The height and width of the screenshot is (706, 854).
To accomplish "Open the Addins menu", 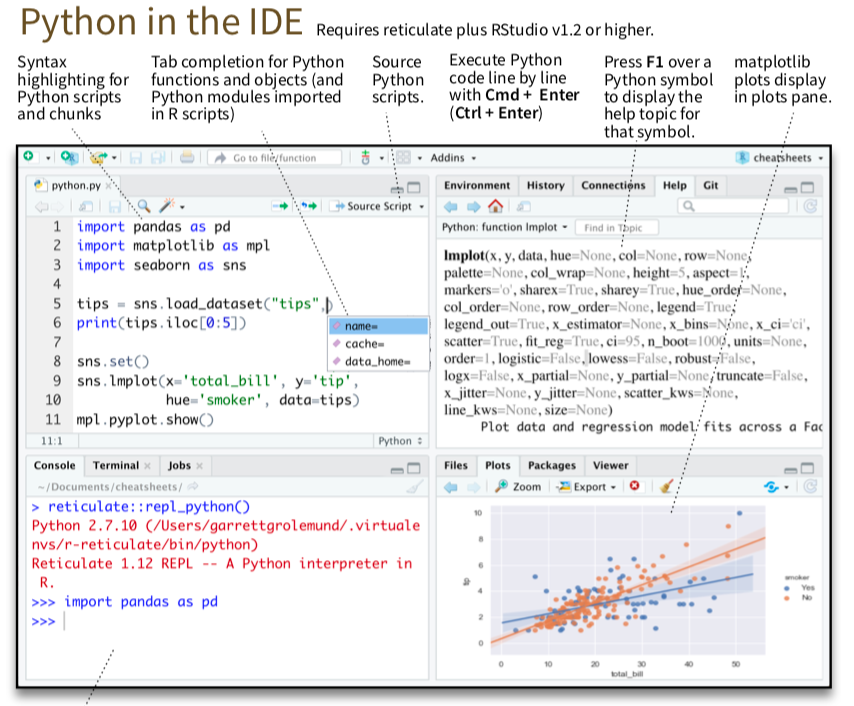I will click(453, 158).
